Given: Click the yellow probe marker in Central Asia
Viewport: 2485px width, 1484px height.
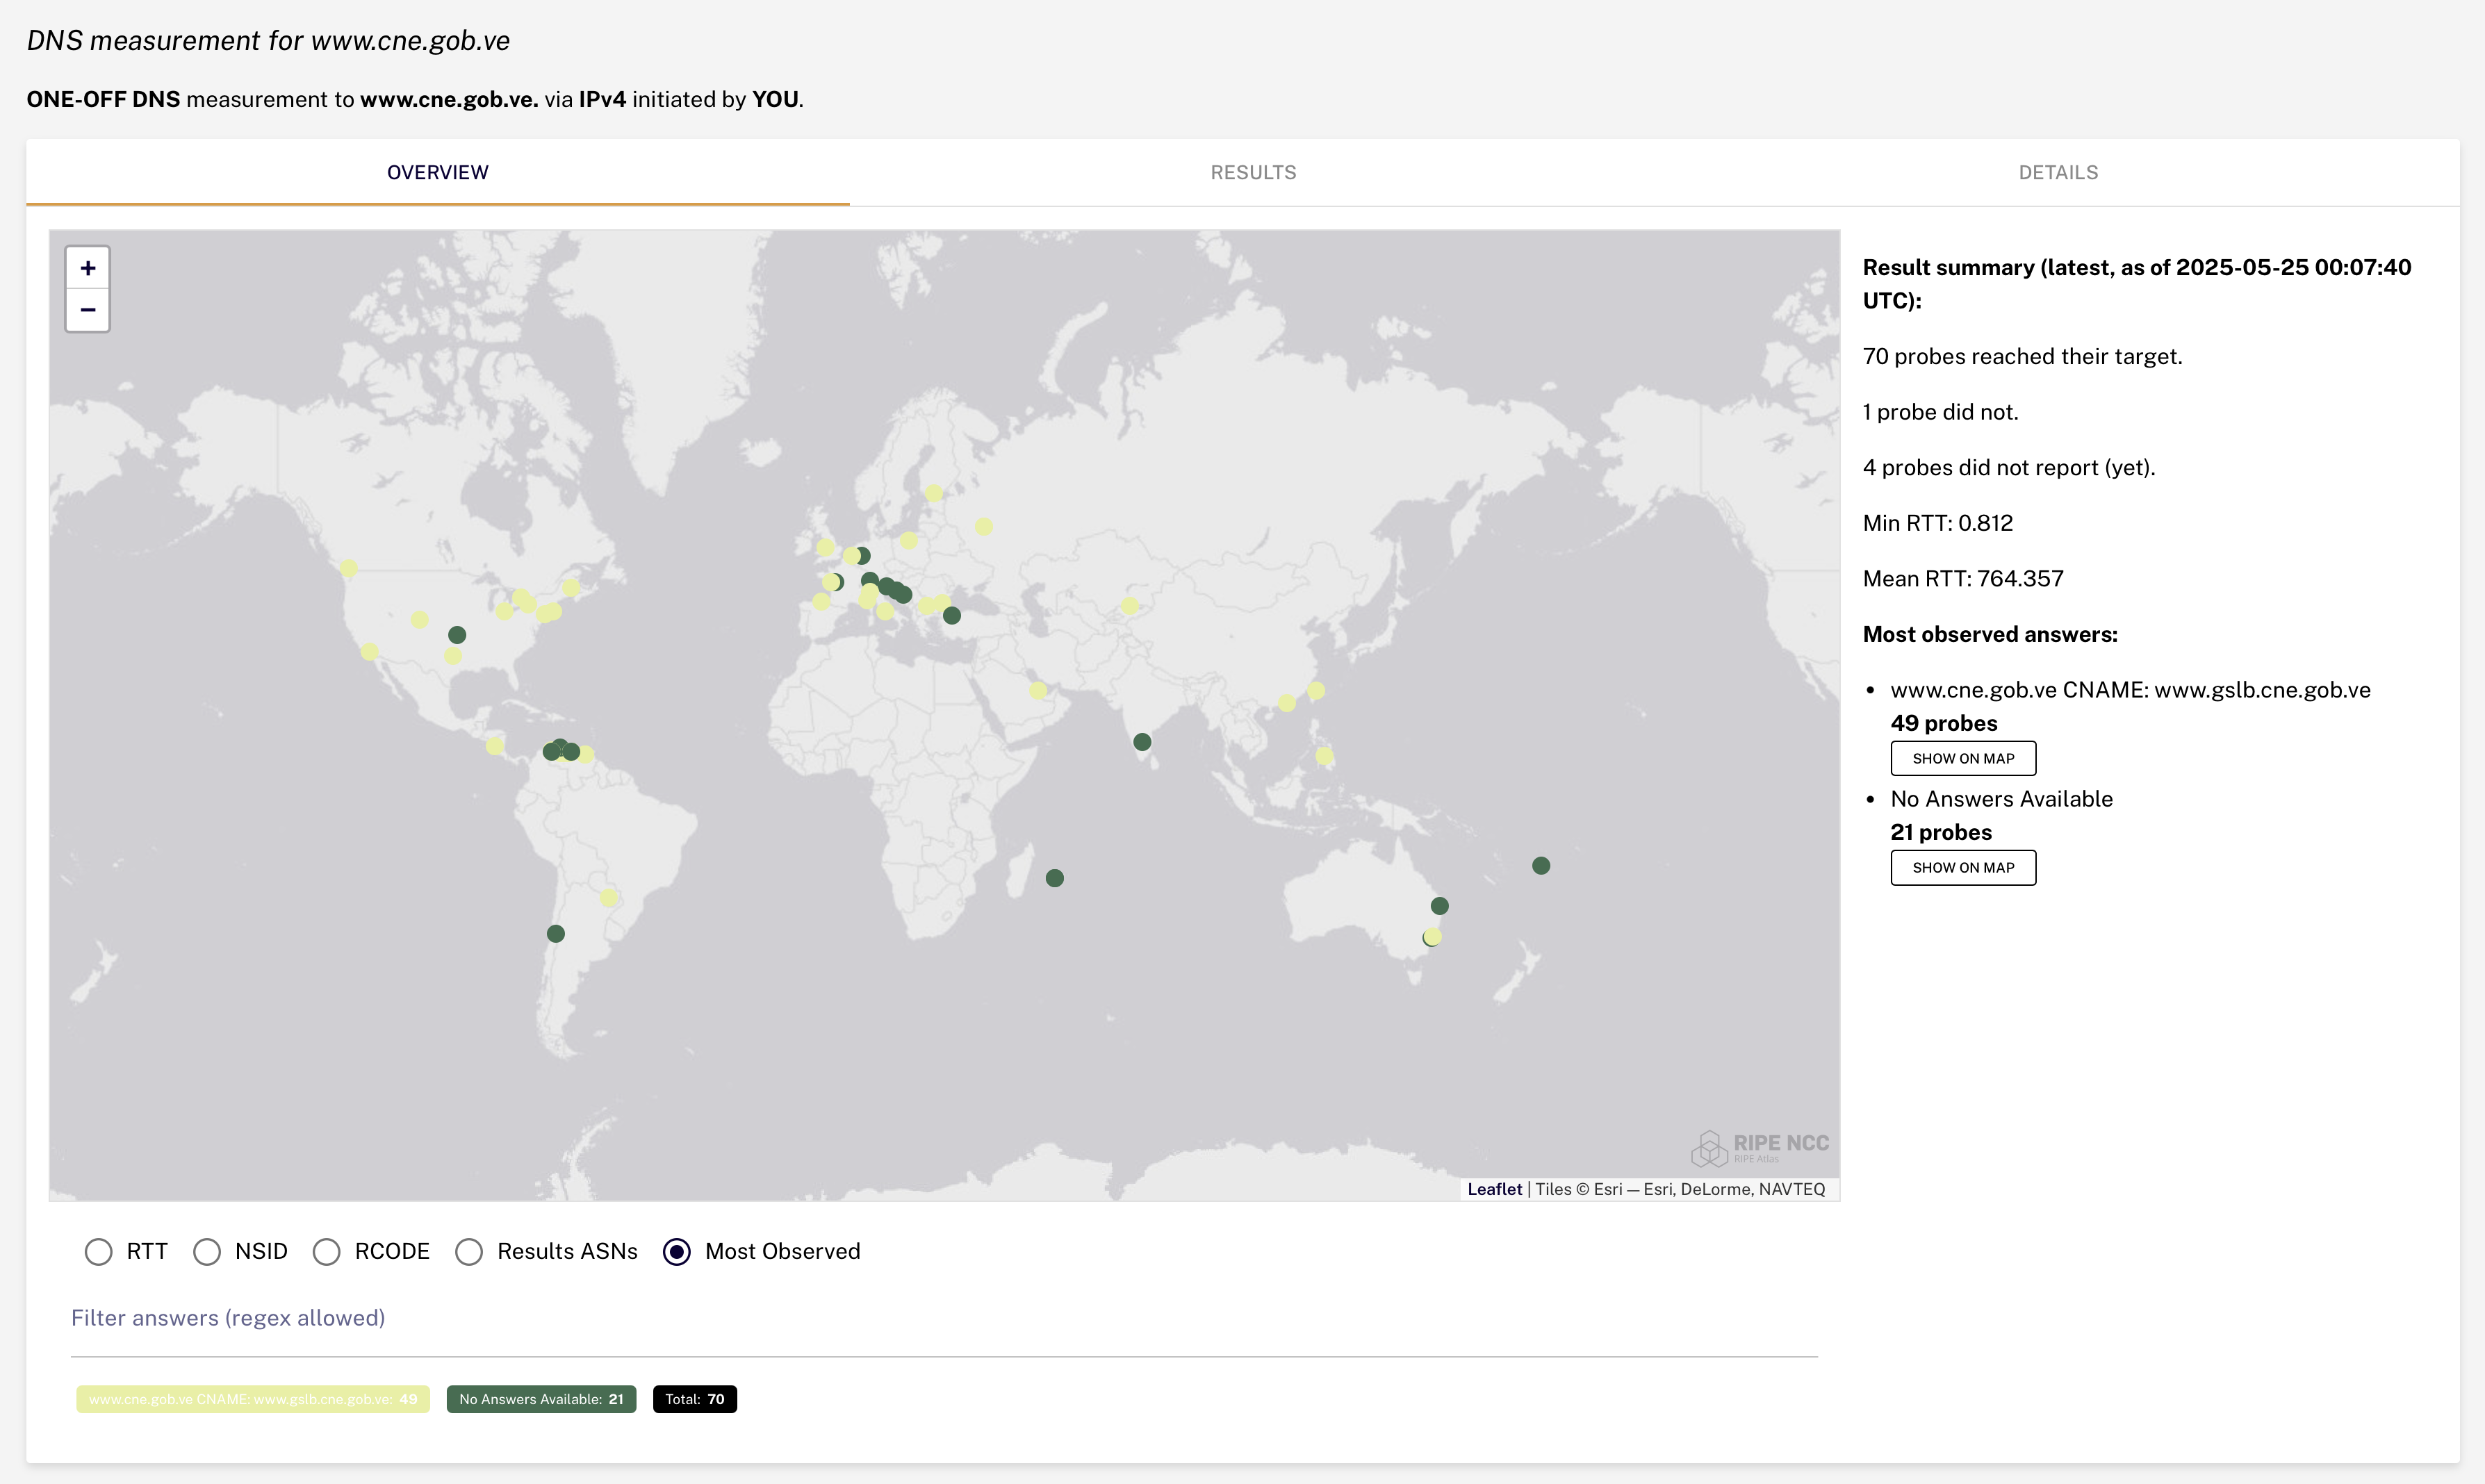Looking at the screenshot, I should click(x=1130, y=606).
